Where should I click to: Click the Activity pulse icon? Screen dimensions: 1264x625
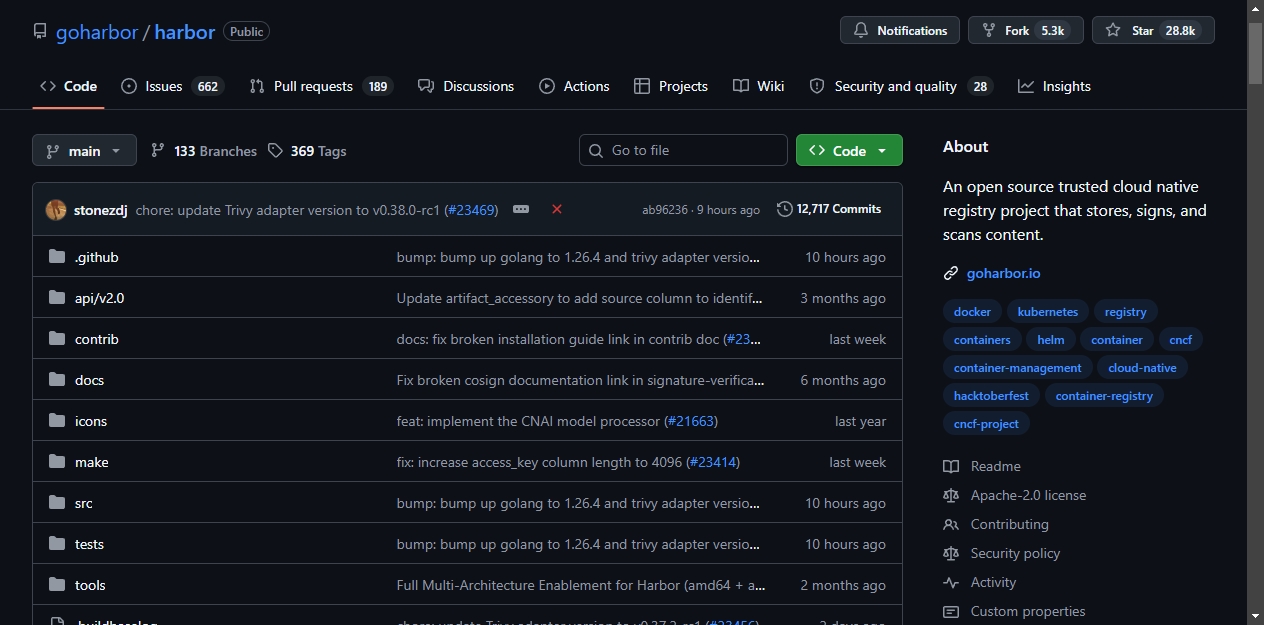click(x=951, y=582)
